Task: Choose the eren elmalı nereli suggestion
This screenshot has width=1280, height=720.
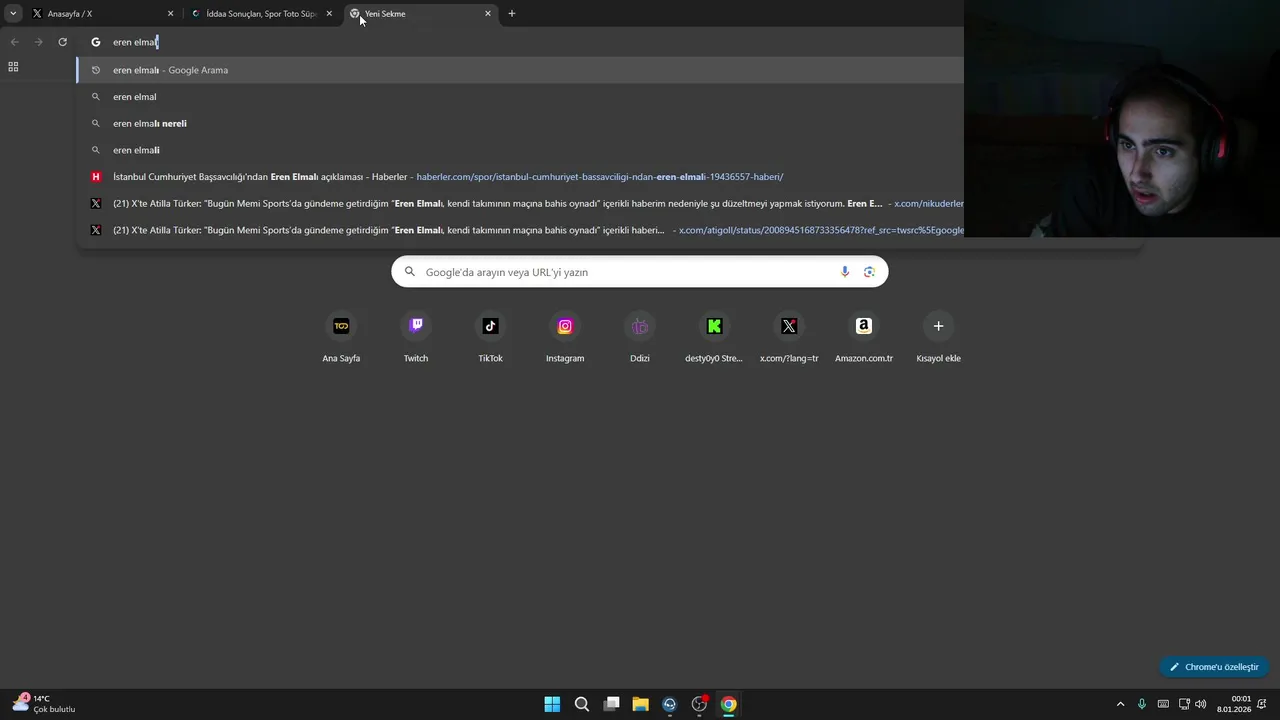Action: click(x=520, y=123)
